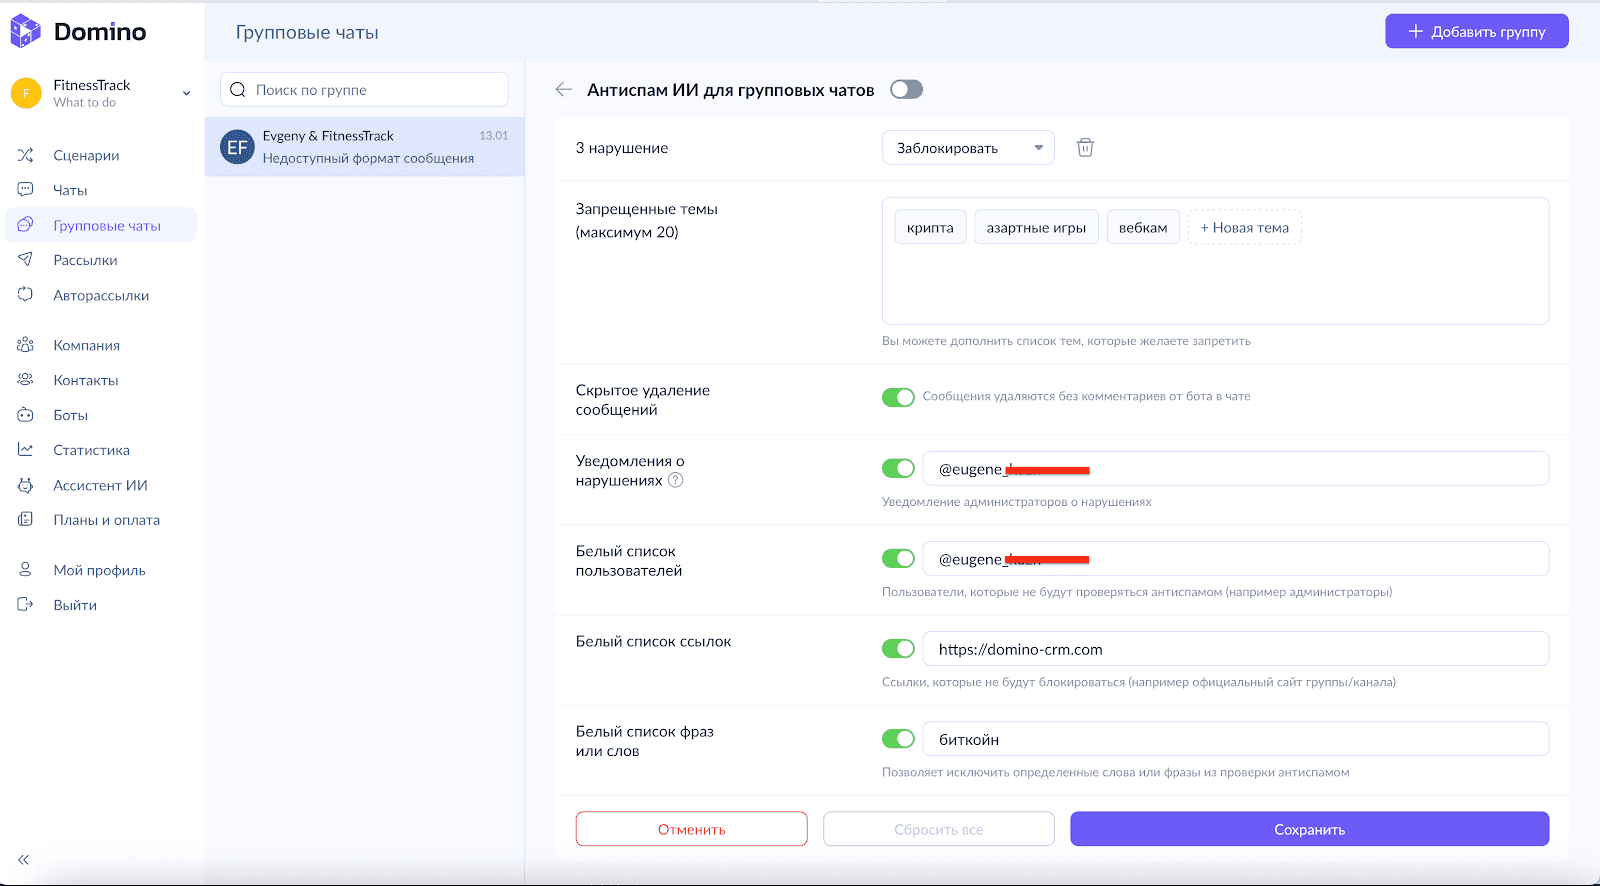
Task: Expand the FitnessTrack workspace switcher
Action: point(186,93)
